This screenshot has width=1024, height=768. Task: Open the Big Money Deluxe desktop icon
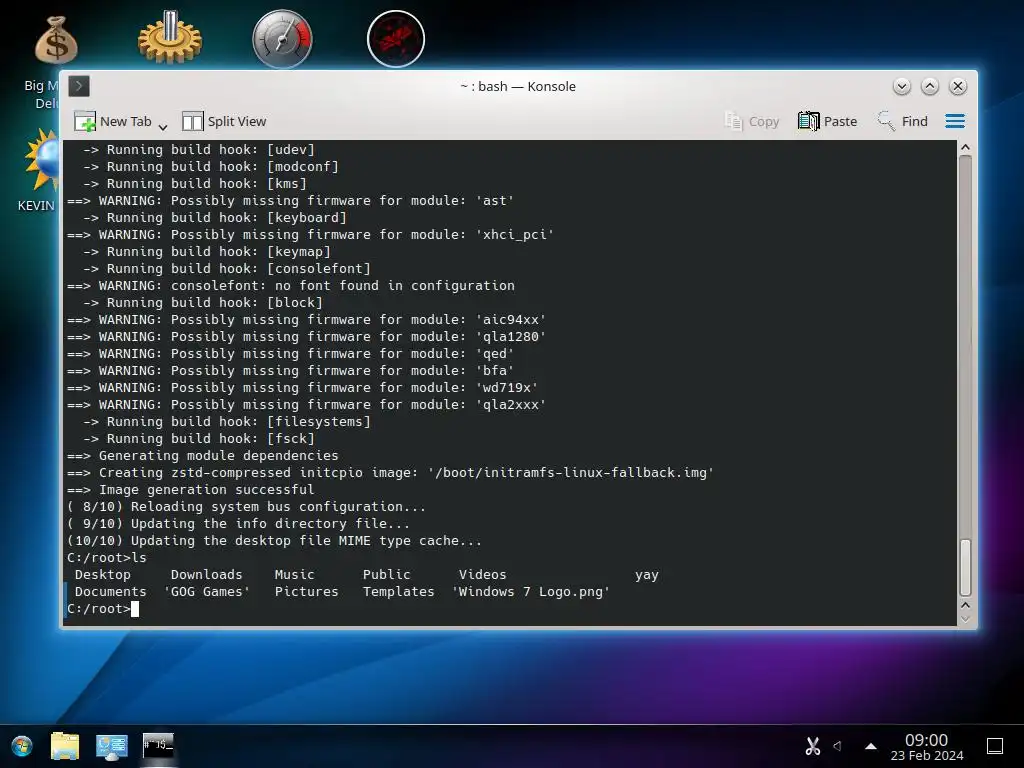tap(56, 40)
